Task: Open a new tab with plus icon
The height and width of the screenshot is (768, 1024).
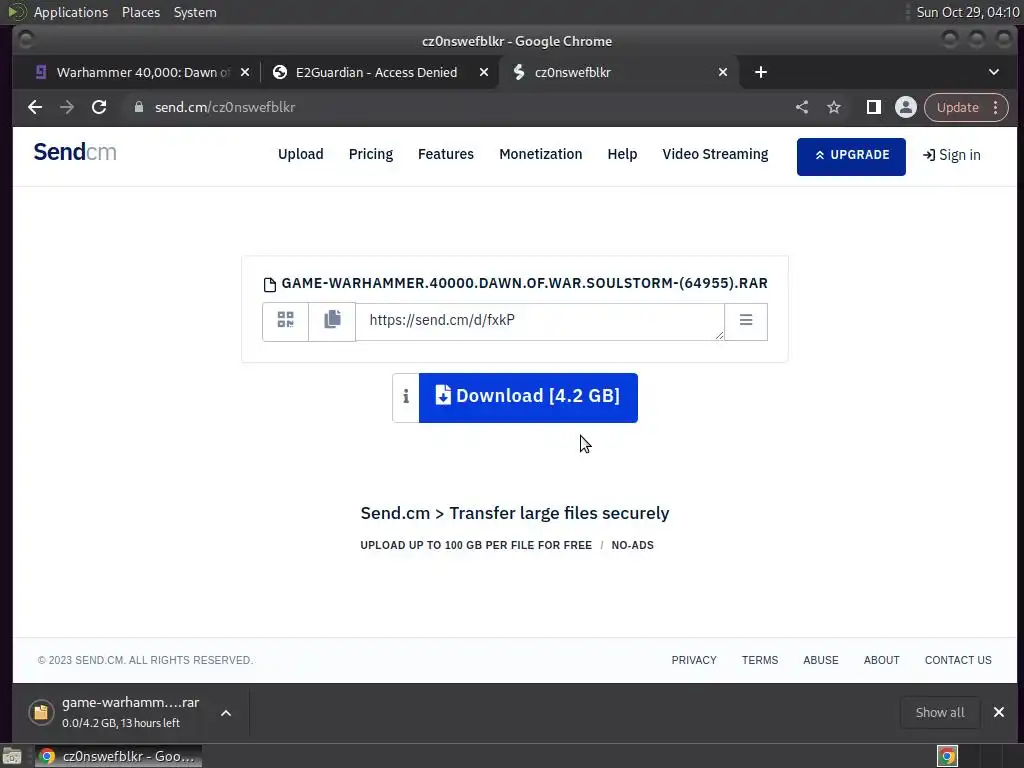Action: click(x=761, y=72)
